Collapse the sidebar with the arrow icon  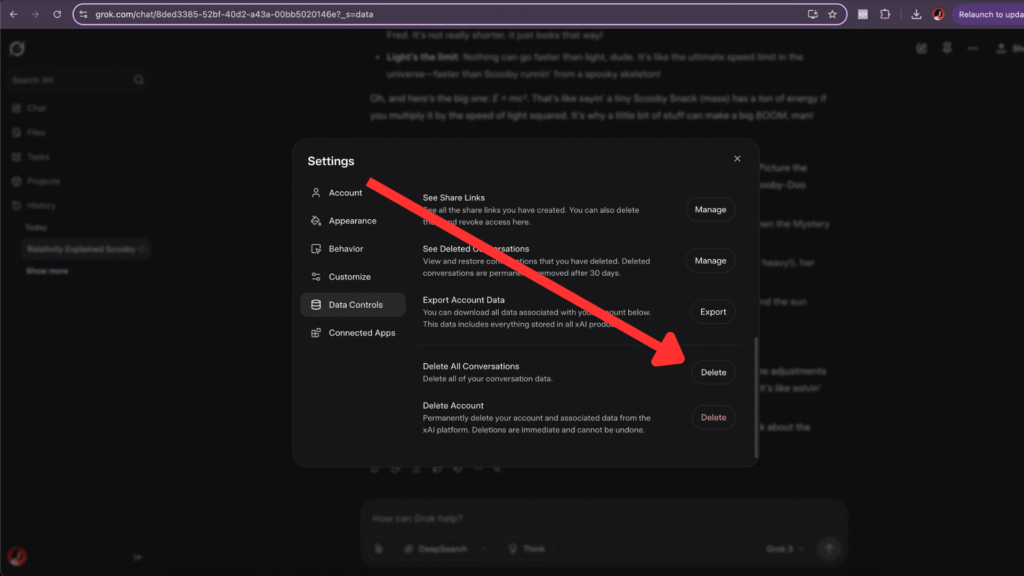point(138,557)
